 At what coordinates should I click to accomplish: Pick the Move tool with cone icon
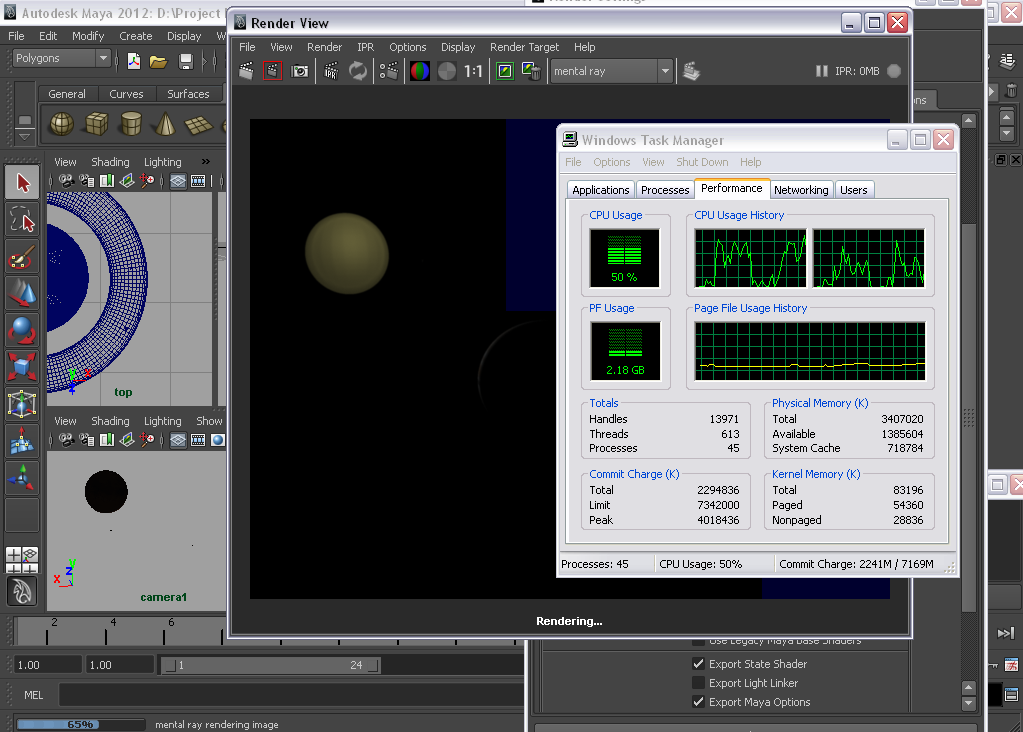coord(23,294)
